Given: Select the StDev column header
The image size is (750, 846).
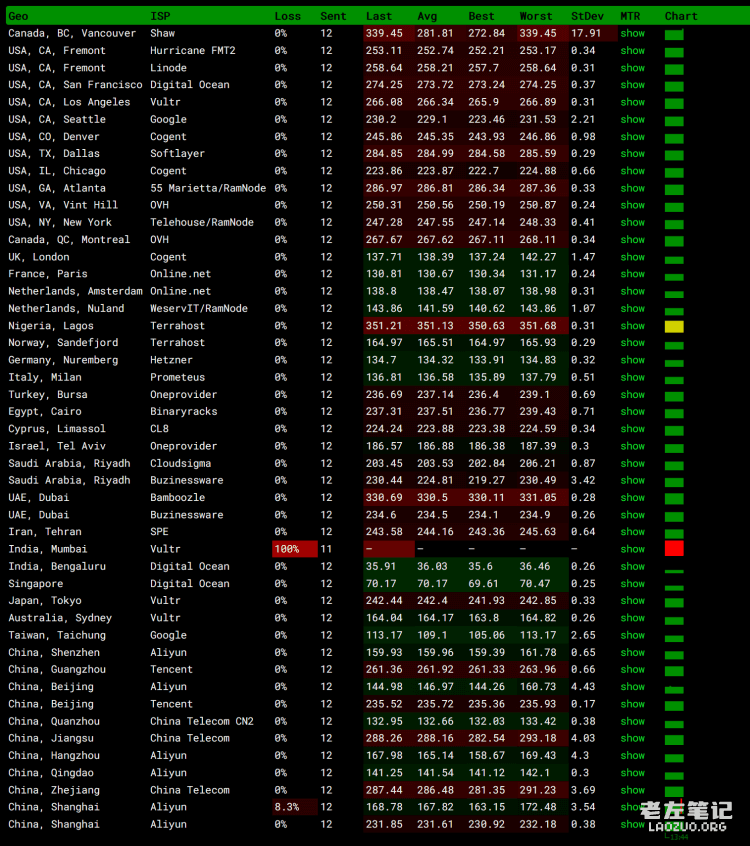Looking at the screenshot, I should [x=586, y=16].
